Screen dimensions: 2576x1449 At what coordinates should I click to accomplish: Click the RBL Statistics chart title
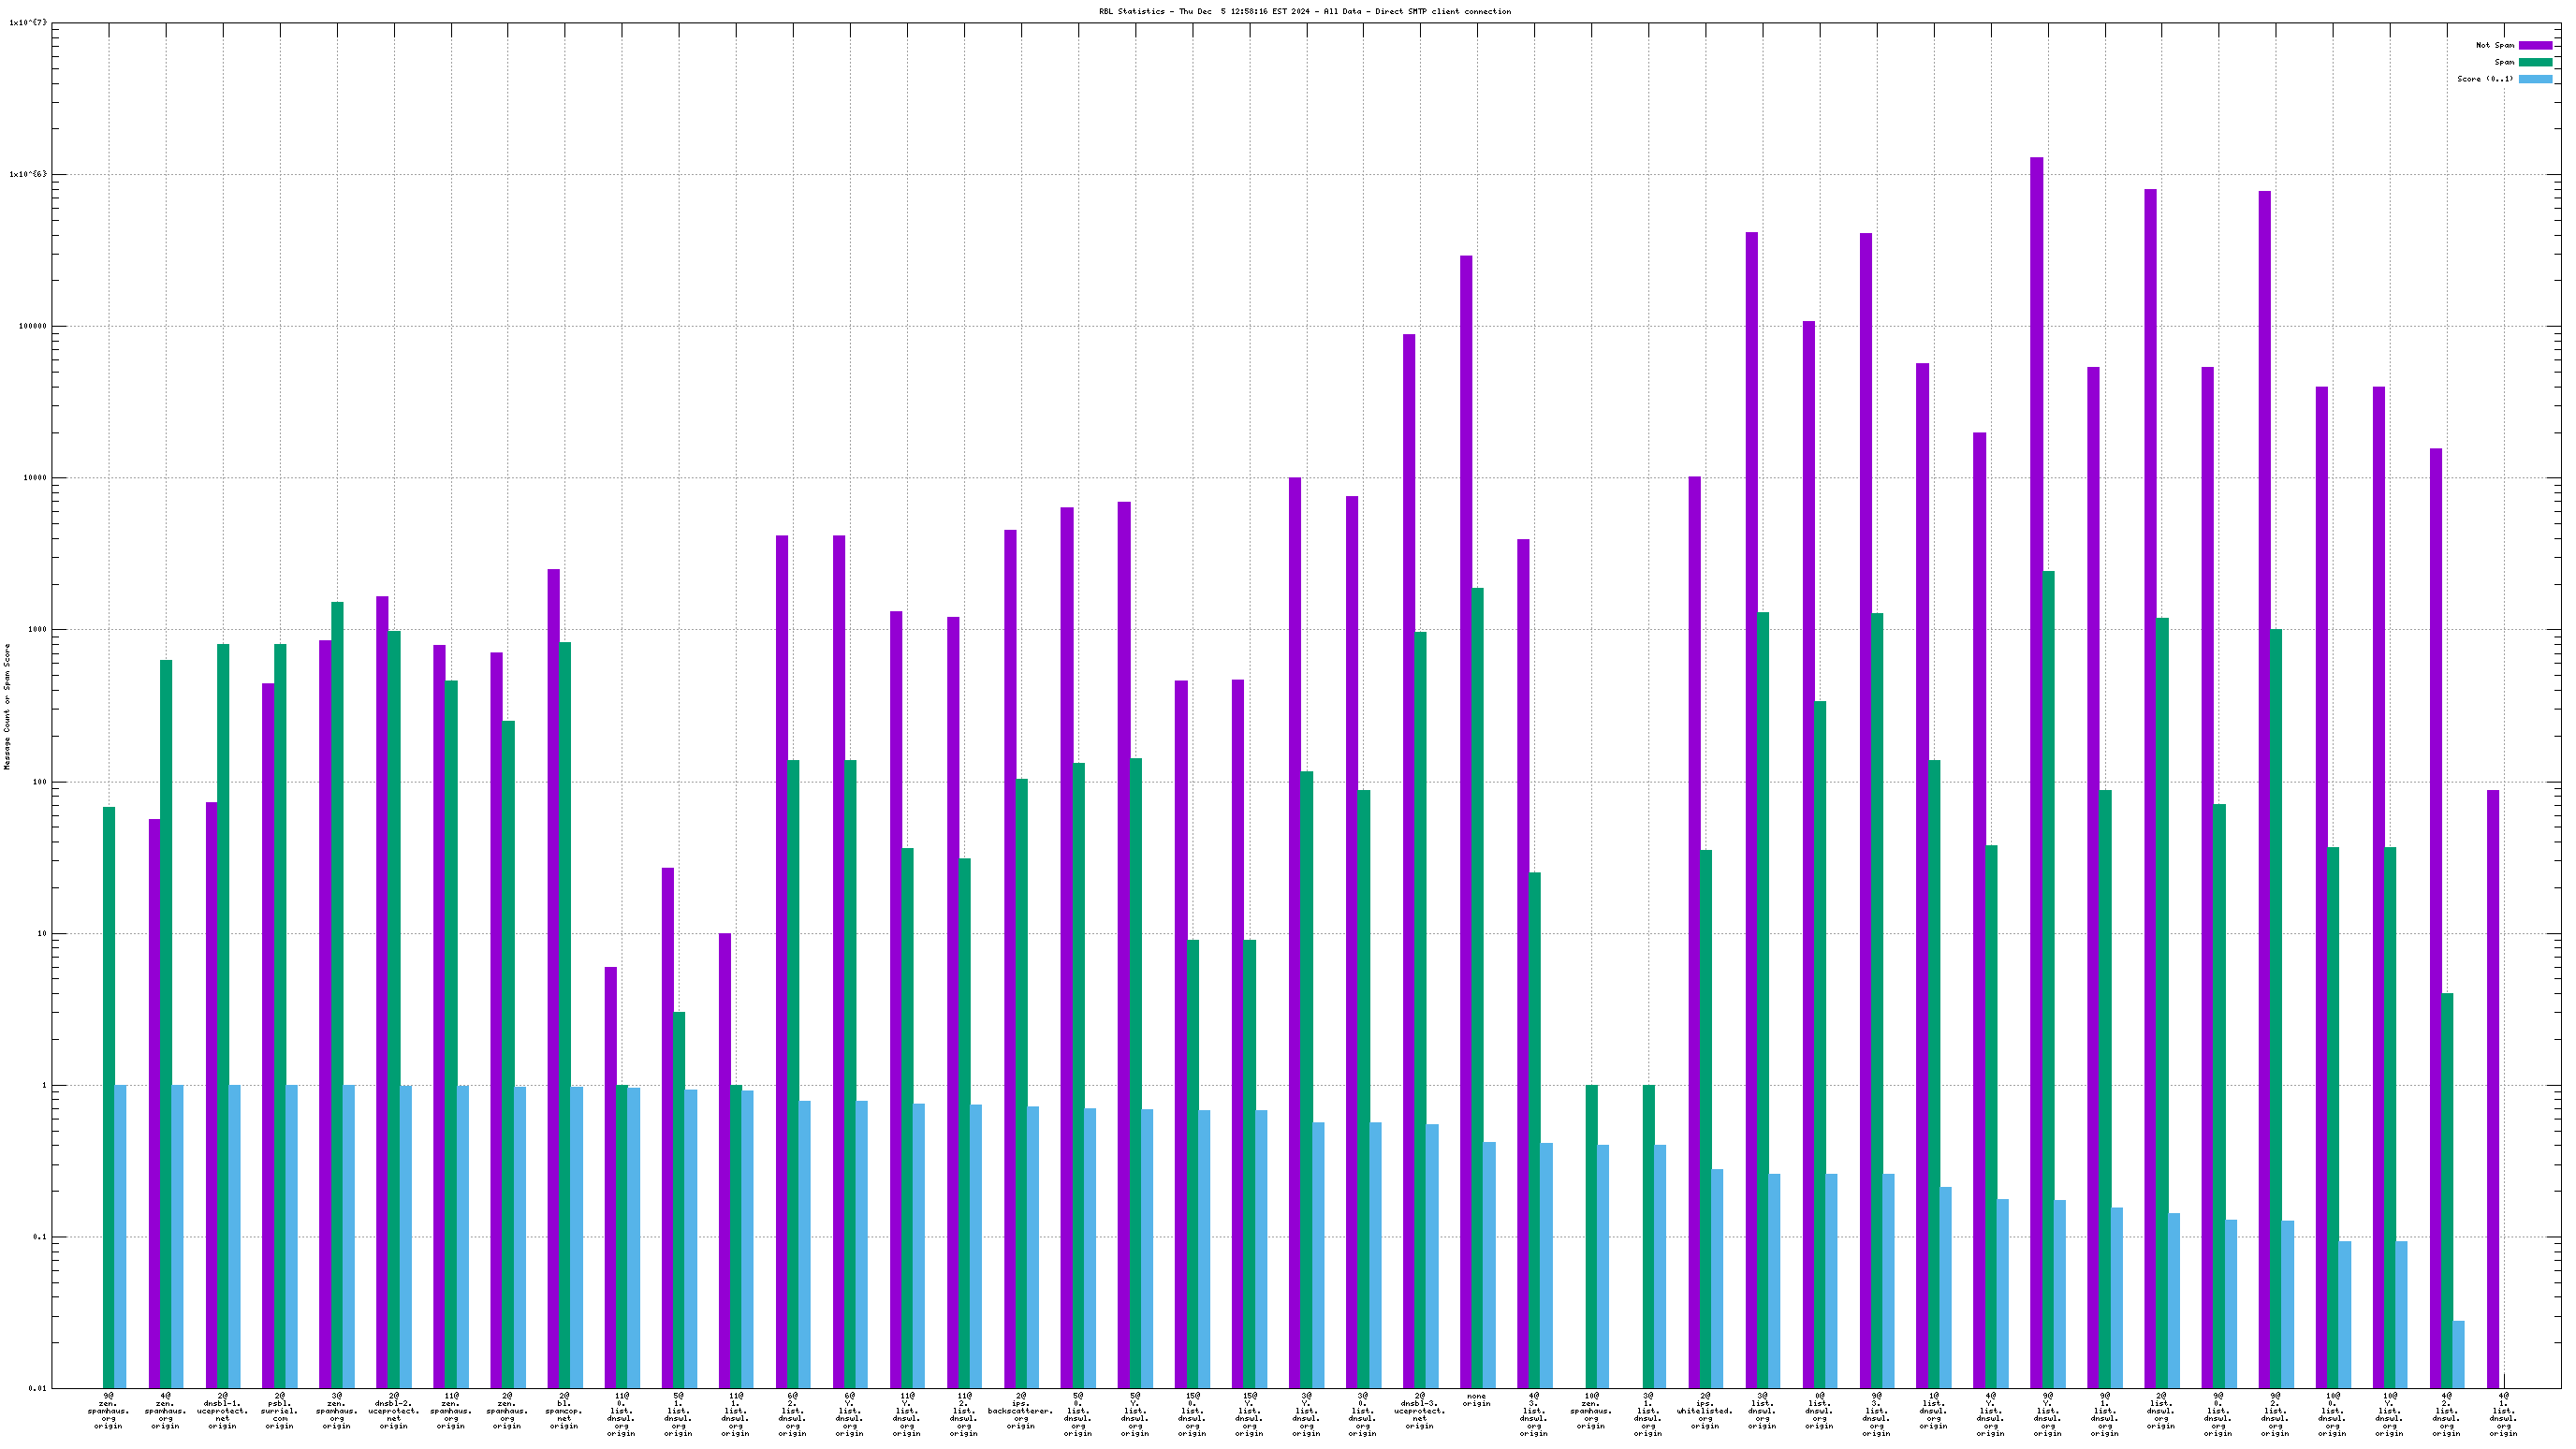tap(1304, 12)
